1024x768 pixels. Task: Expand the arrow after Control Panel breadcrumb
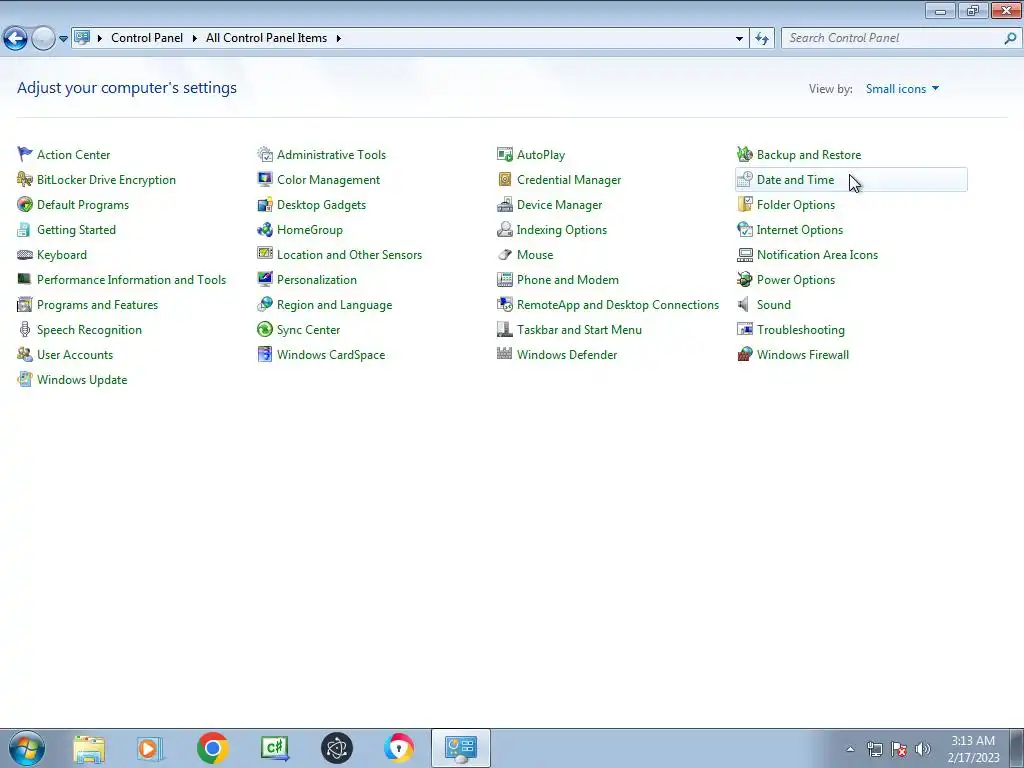pyautogui.click(x=195, y=38)
